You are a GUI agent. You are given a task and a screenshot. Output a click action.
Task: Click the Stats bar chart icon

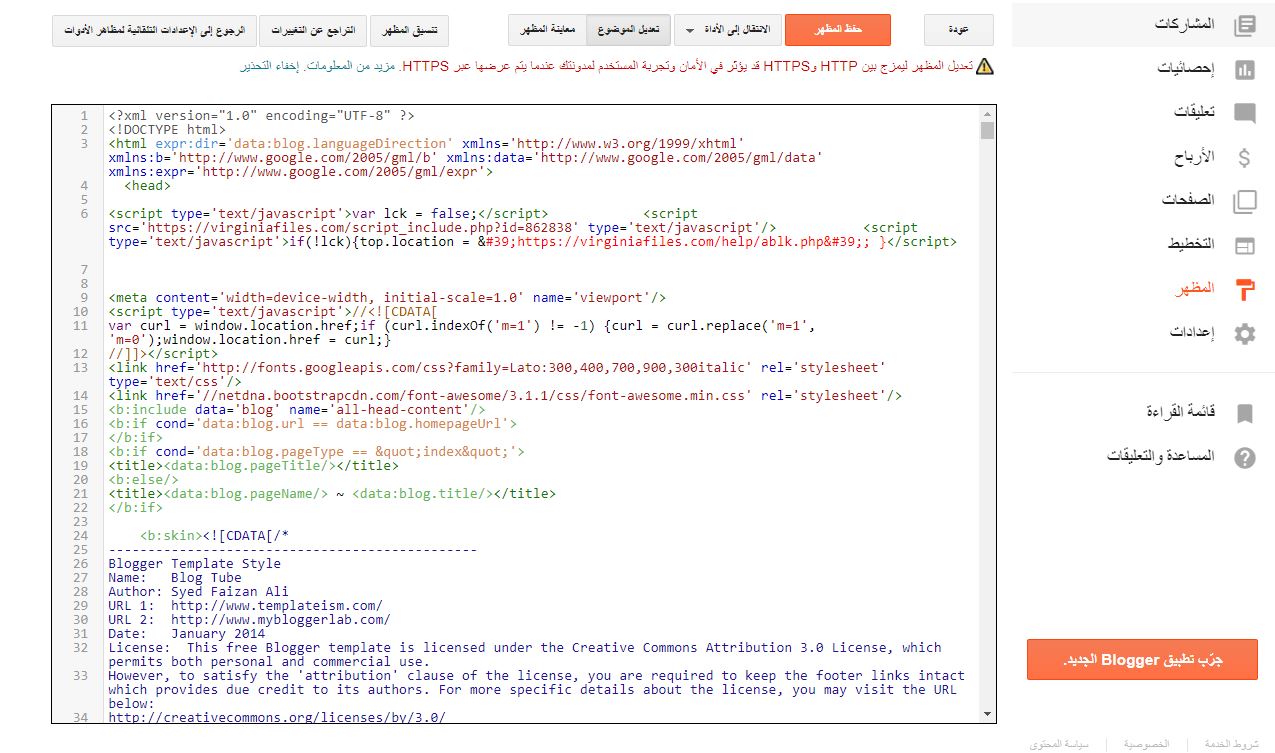1244,69
